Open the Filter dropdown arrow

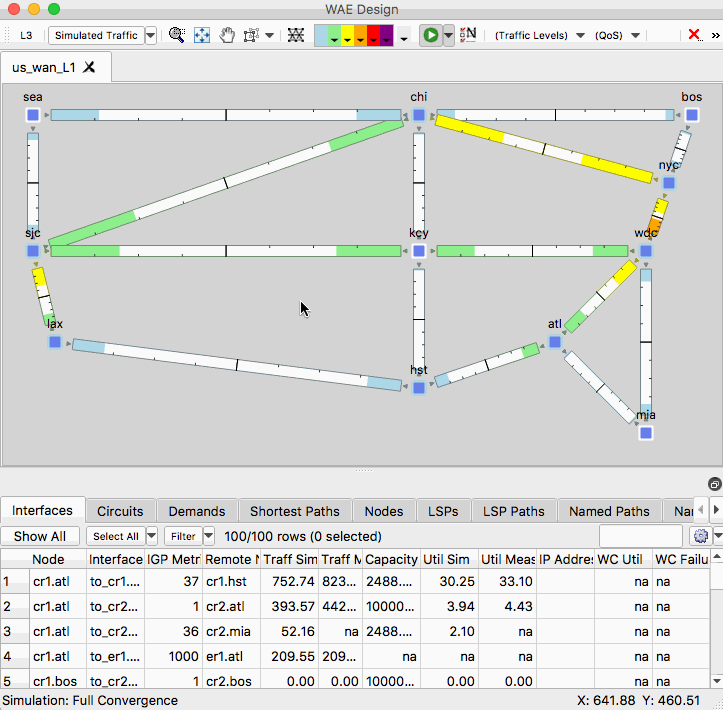click(x=208, y=536)
